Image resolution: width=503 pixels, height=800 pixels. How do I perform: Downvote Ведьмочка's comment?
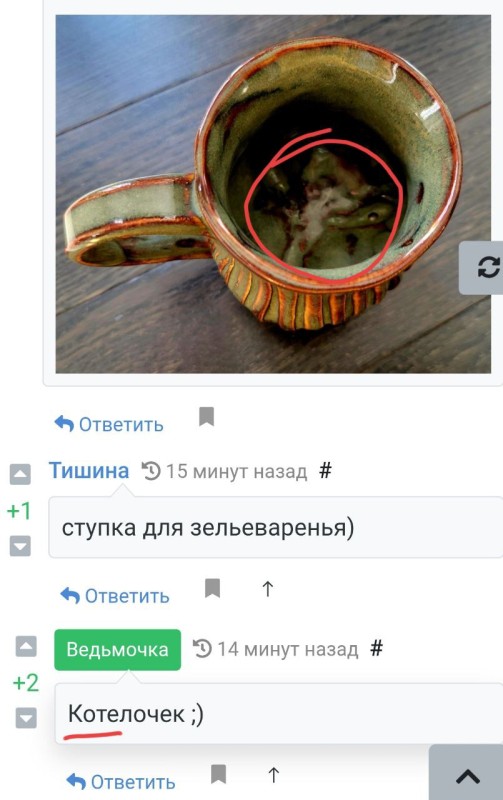click(26, 718)
